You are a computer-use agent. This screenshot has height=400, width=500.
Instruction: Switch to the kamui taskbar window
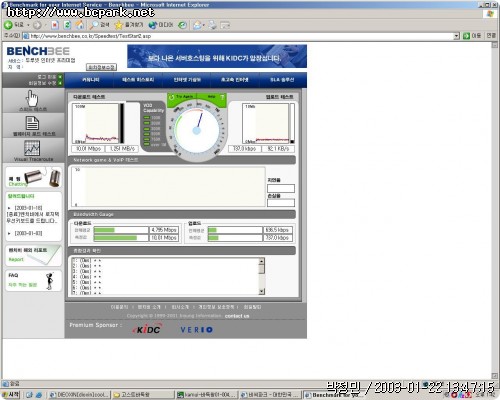coord(206,395)
